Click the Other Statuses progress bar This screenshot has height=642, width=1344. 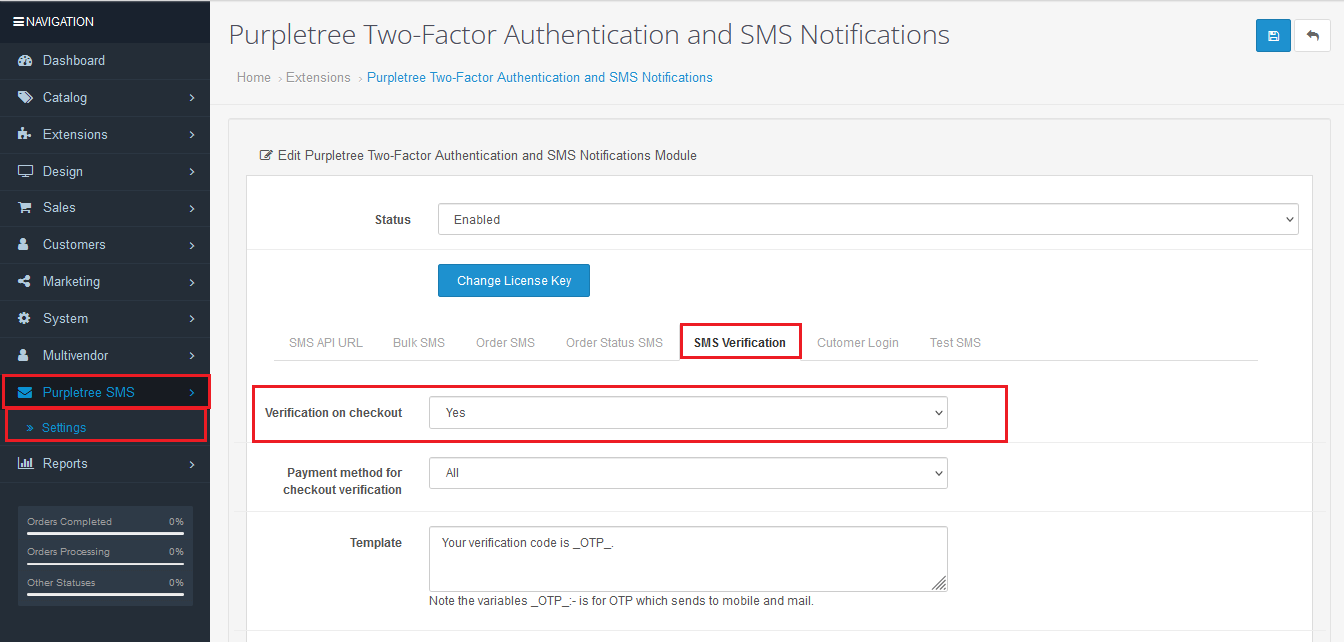pos(105,594)
